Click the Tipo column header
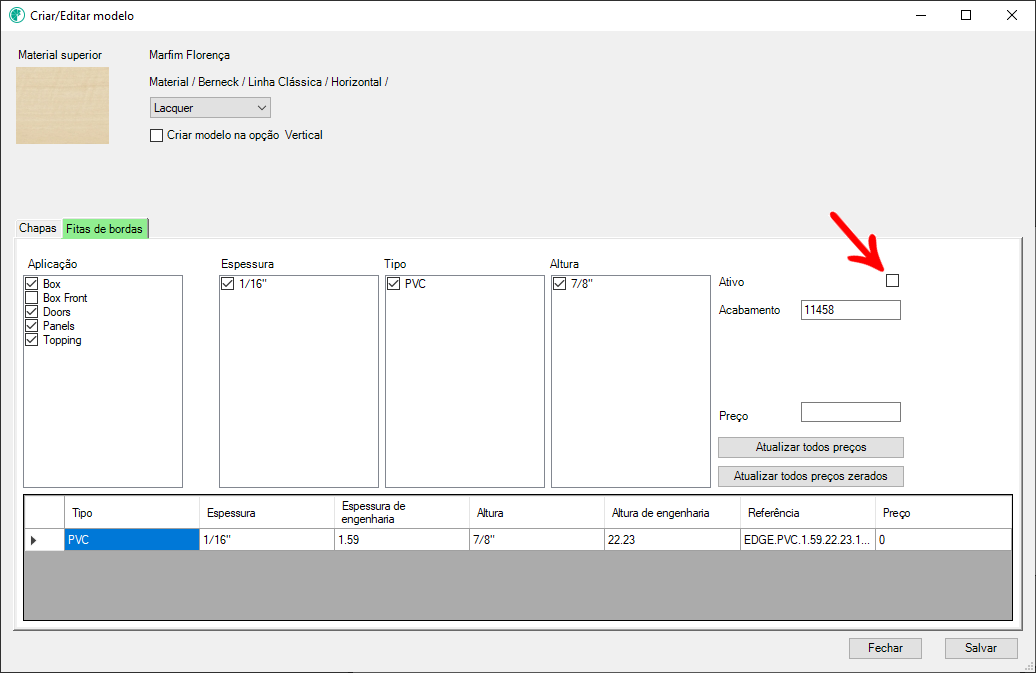Image resolution: width=1036 pixels, height=673 pixels. point(131,513)
